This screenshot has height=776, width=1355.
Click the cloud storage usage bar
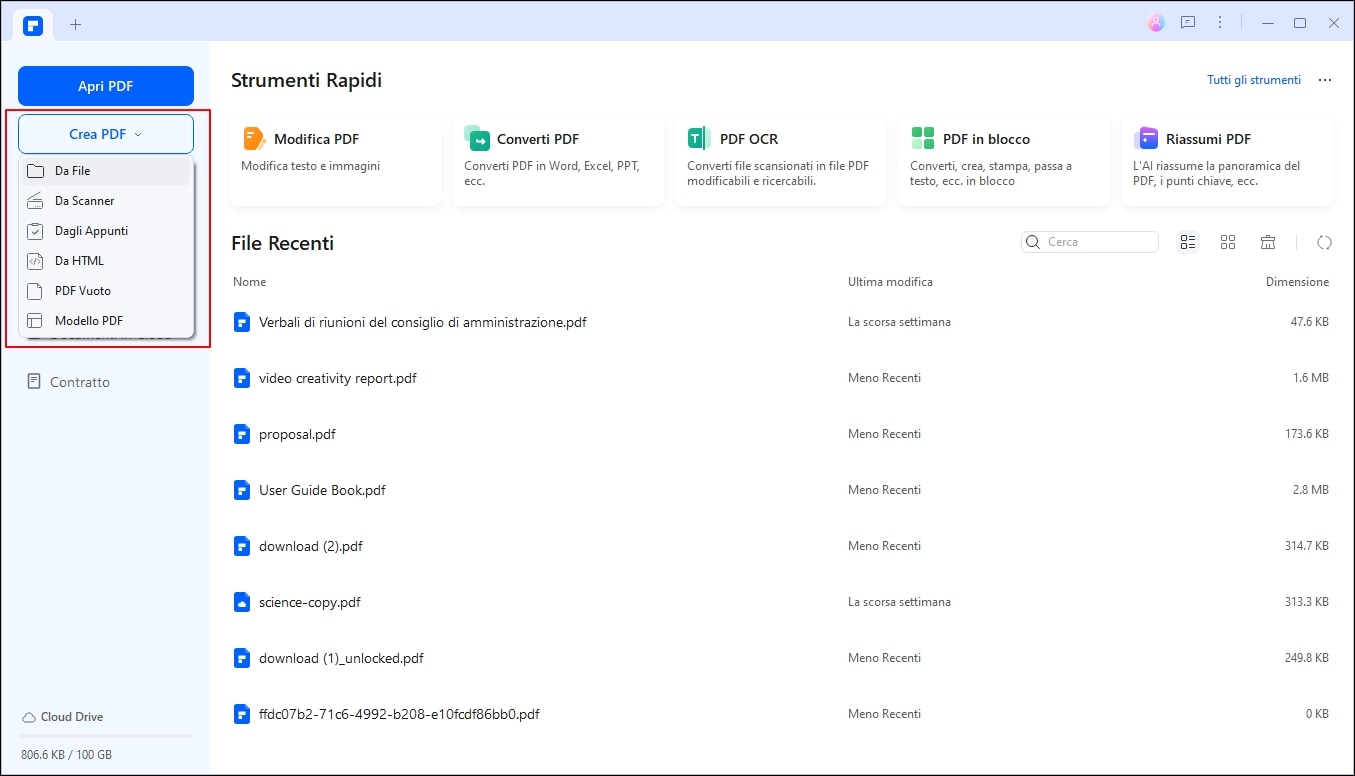tap(106, 736)
